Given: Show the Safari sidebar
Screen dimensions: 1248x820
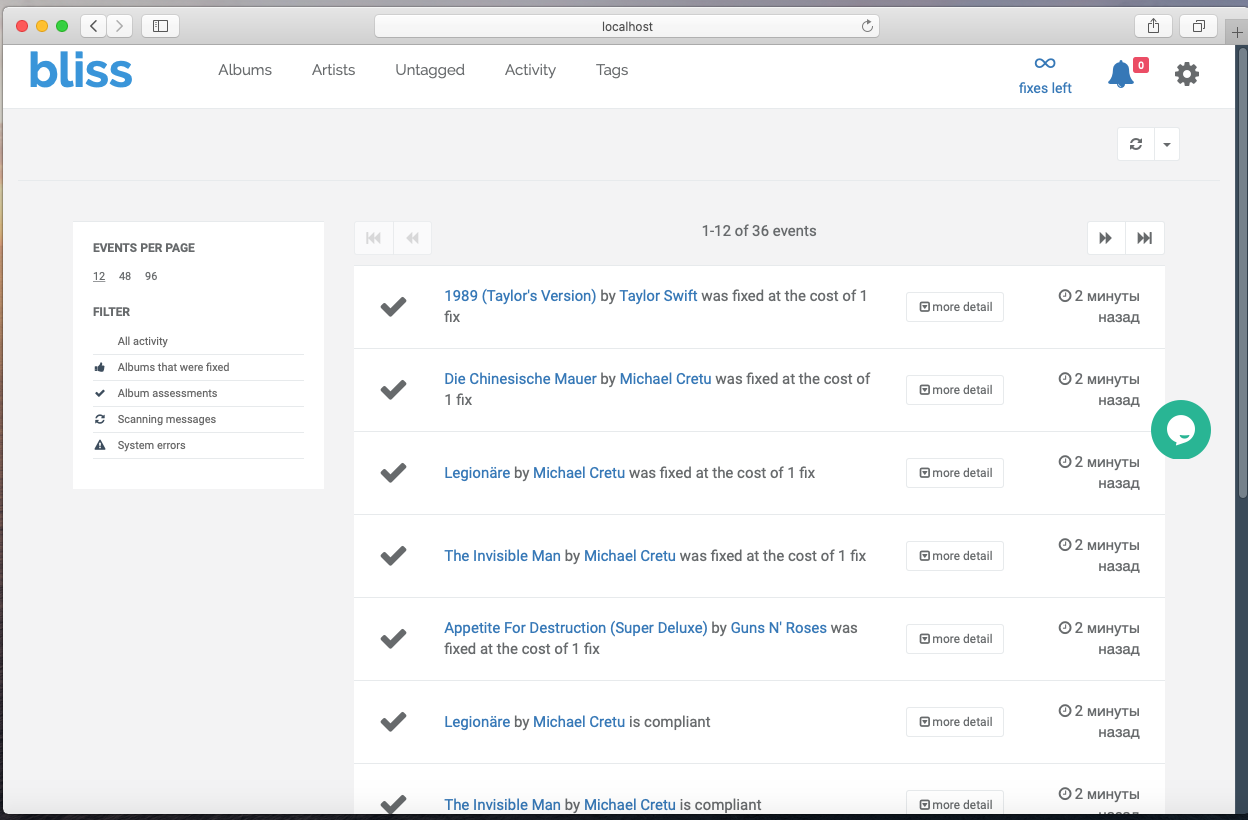Looking at the screenshot, I should point(160,26).
